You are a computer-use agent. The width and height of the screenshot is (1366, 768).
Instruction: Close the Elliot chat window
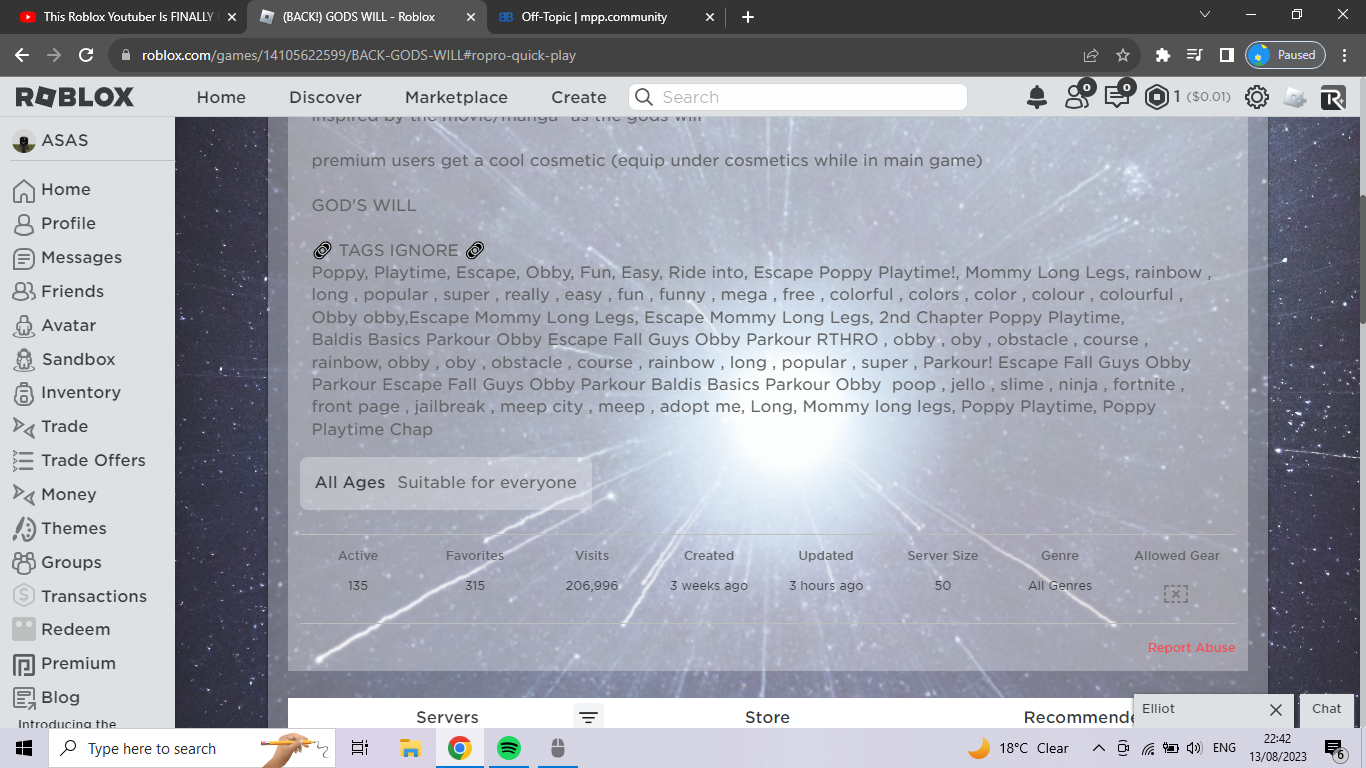pyautogui.click(x=1276, y=709)
